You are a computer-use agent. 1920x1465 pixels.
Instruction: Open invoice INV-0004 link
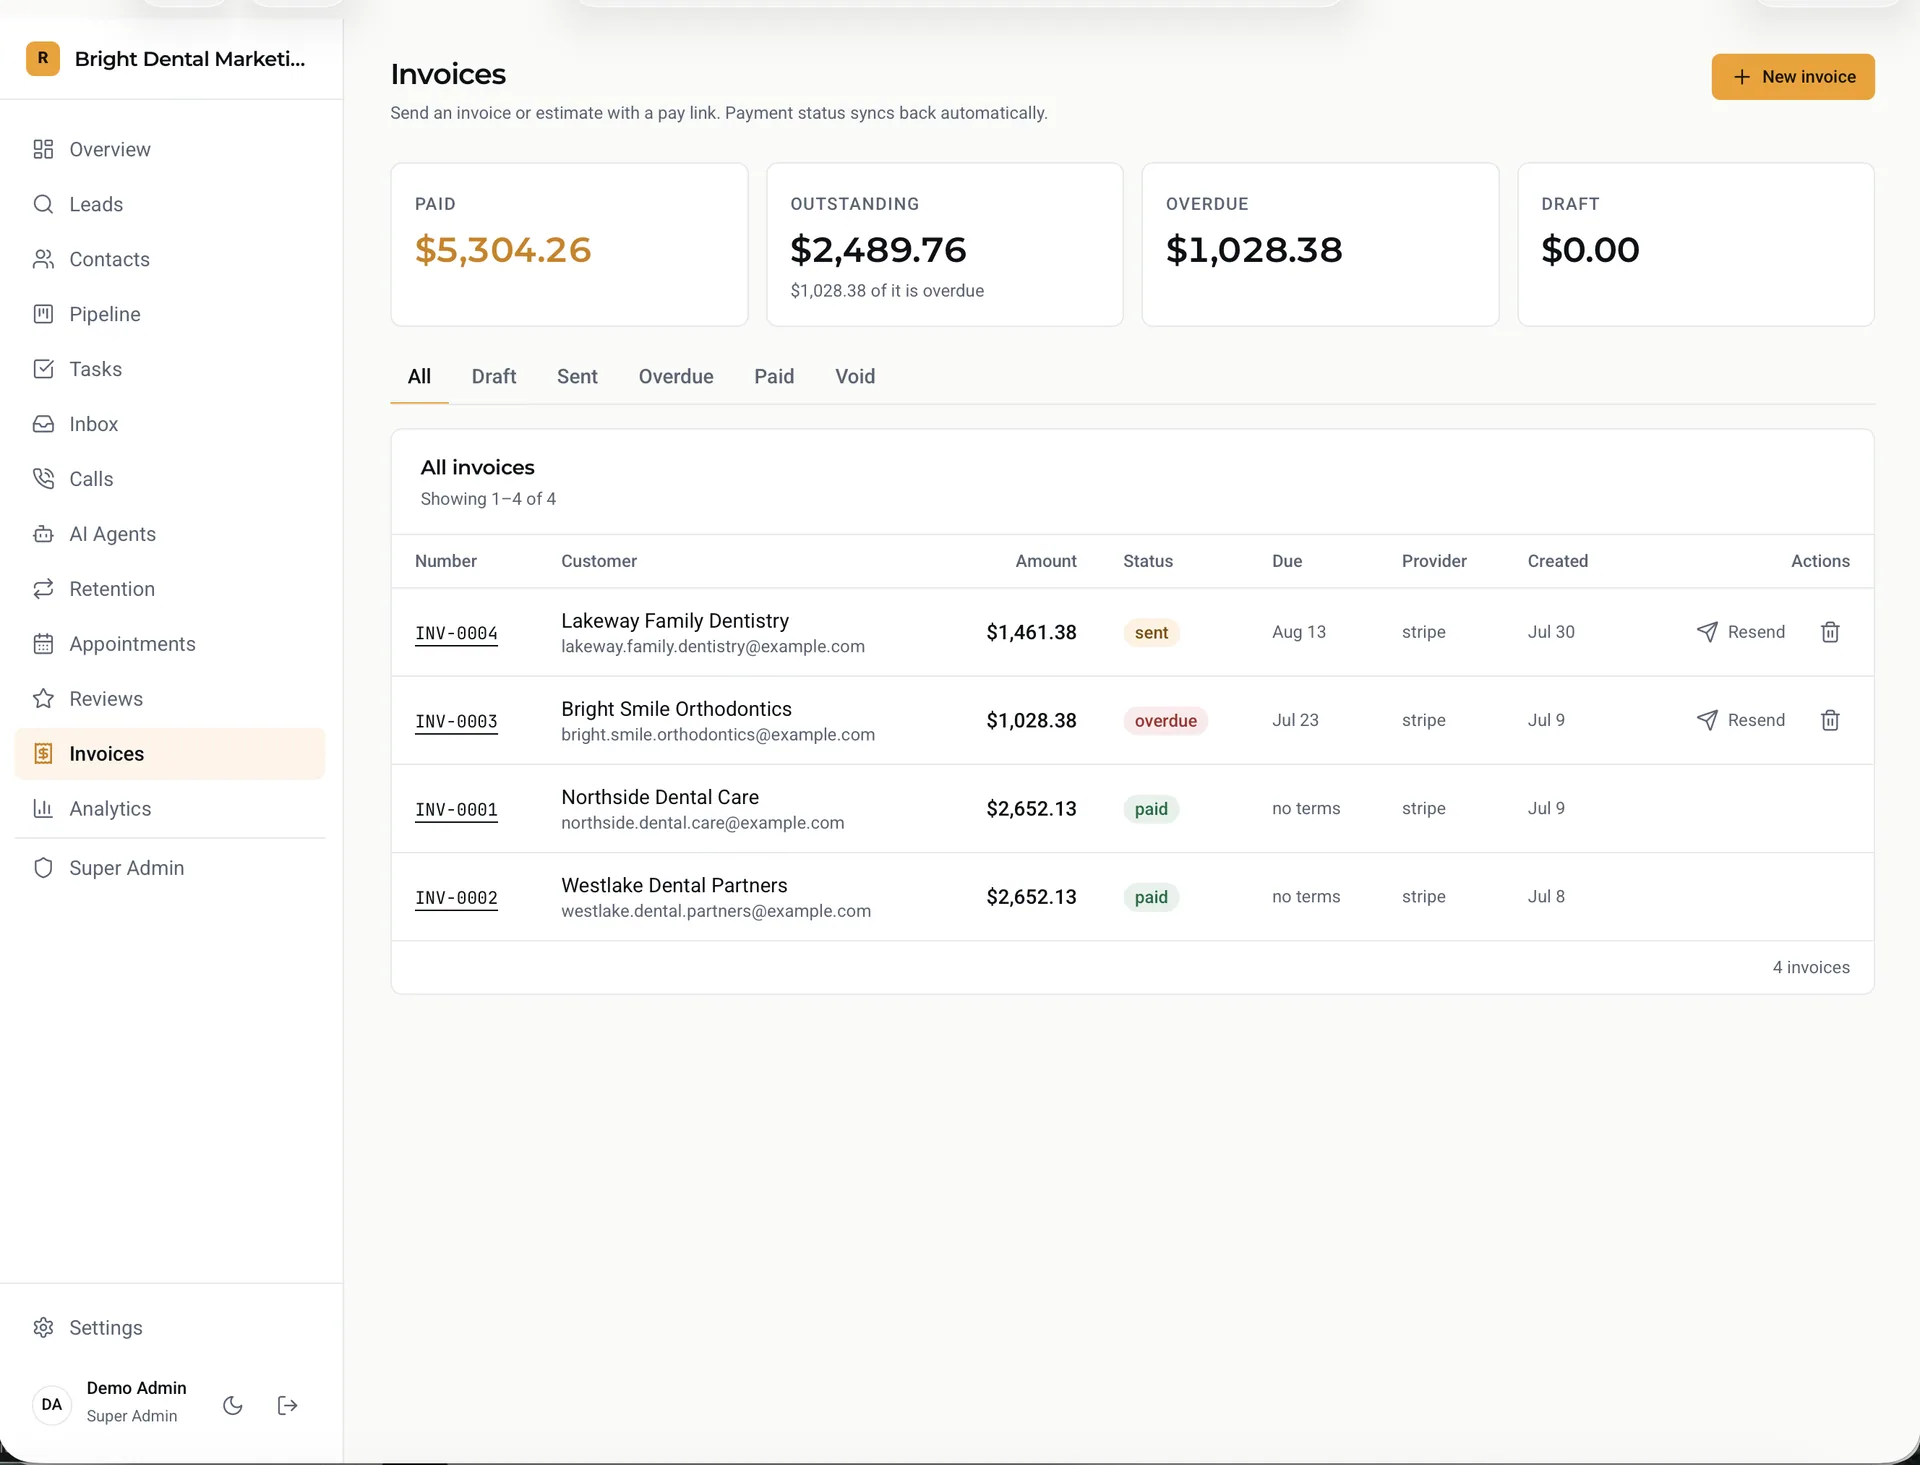pos(456,633)
